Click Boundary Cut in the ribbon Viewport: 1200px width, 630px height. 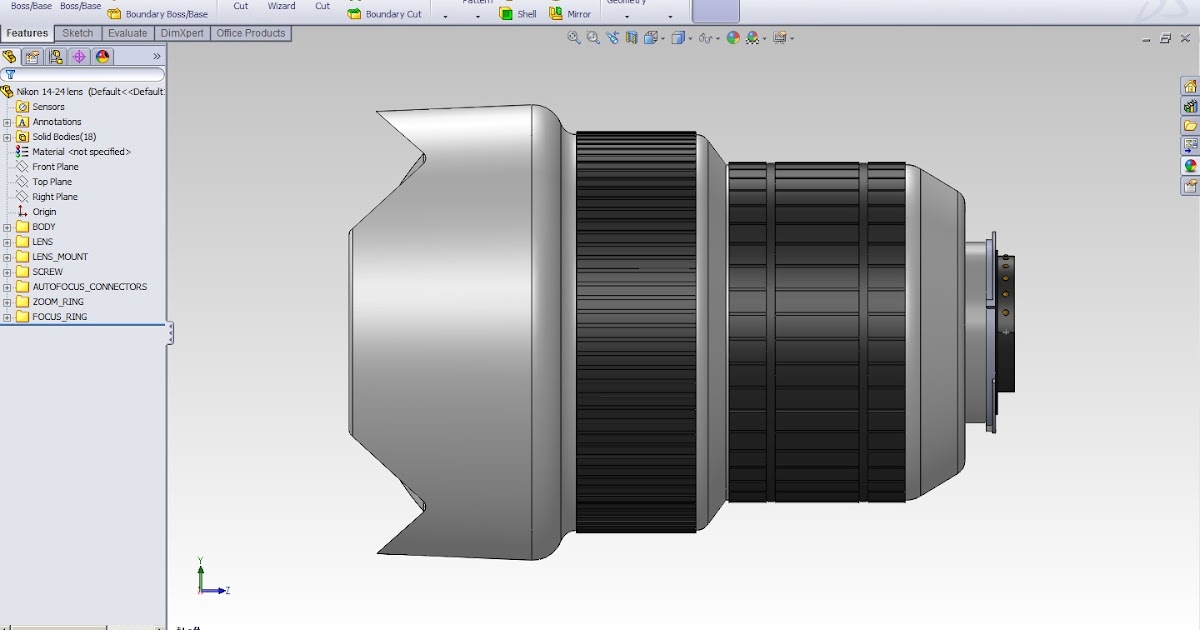pyautogui.click(x=385, y=14)
